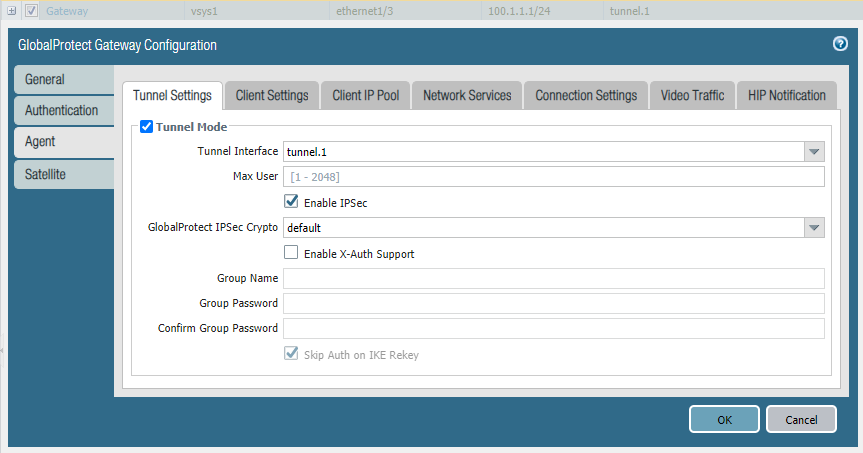
Task: Select the General side tab
Action: 64,79
